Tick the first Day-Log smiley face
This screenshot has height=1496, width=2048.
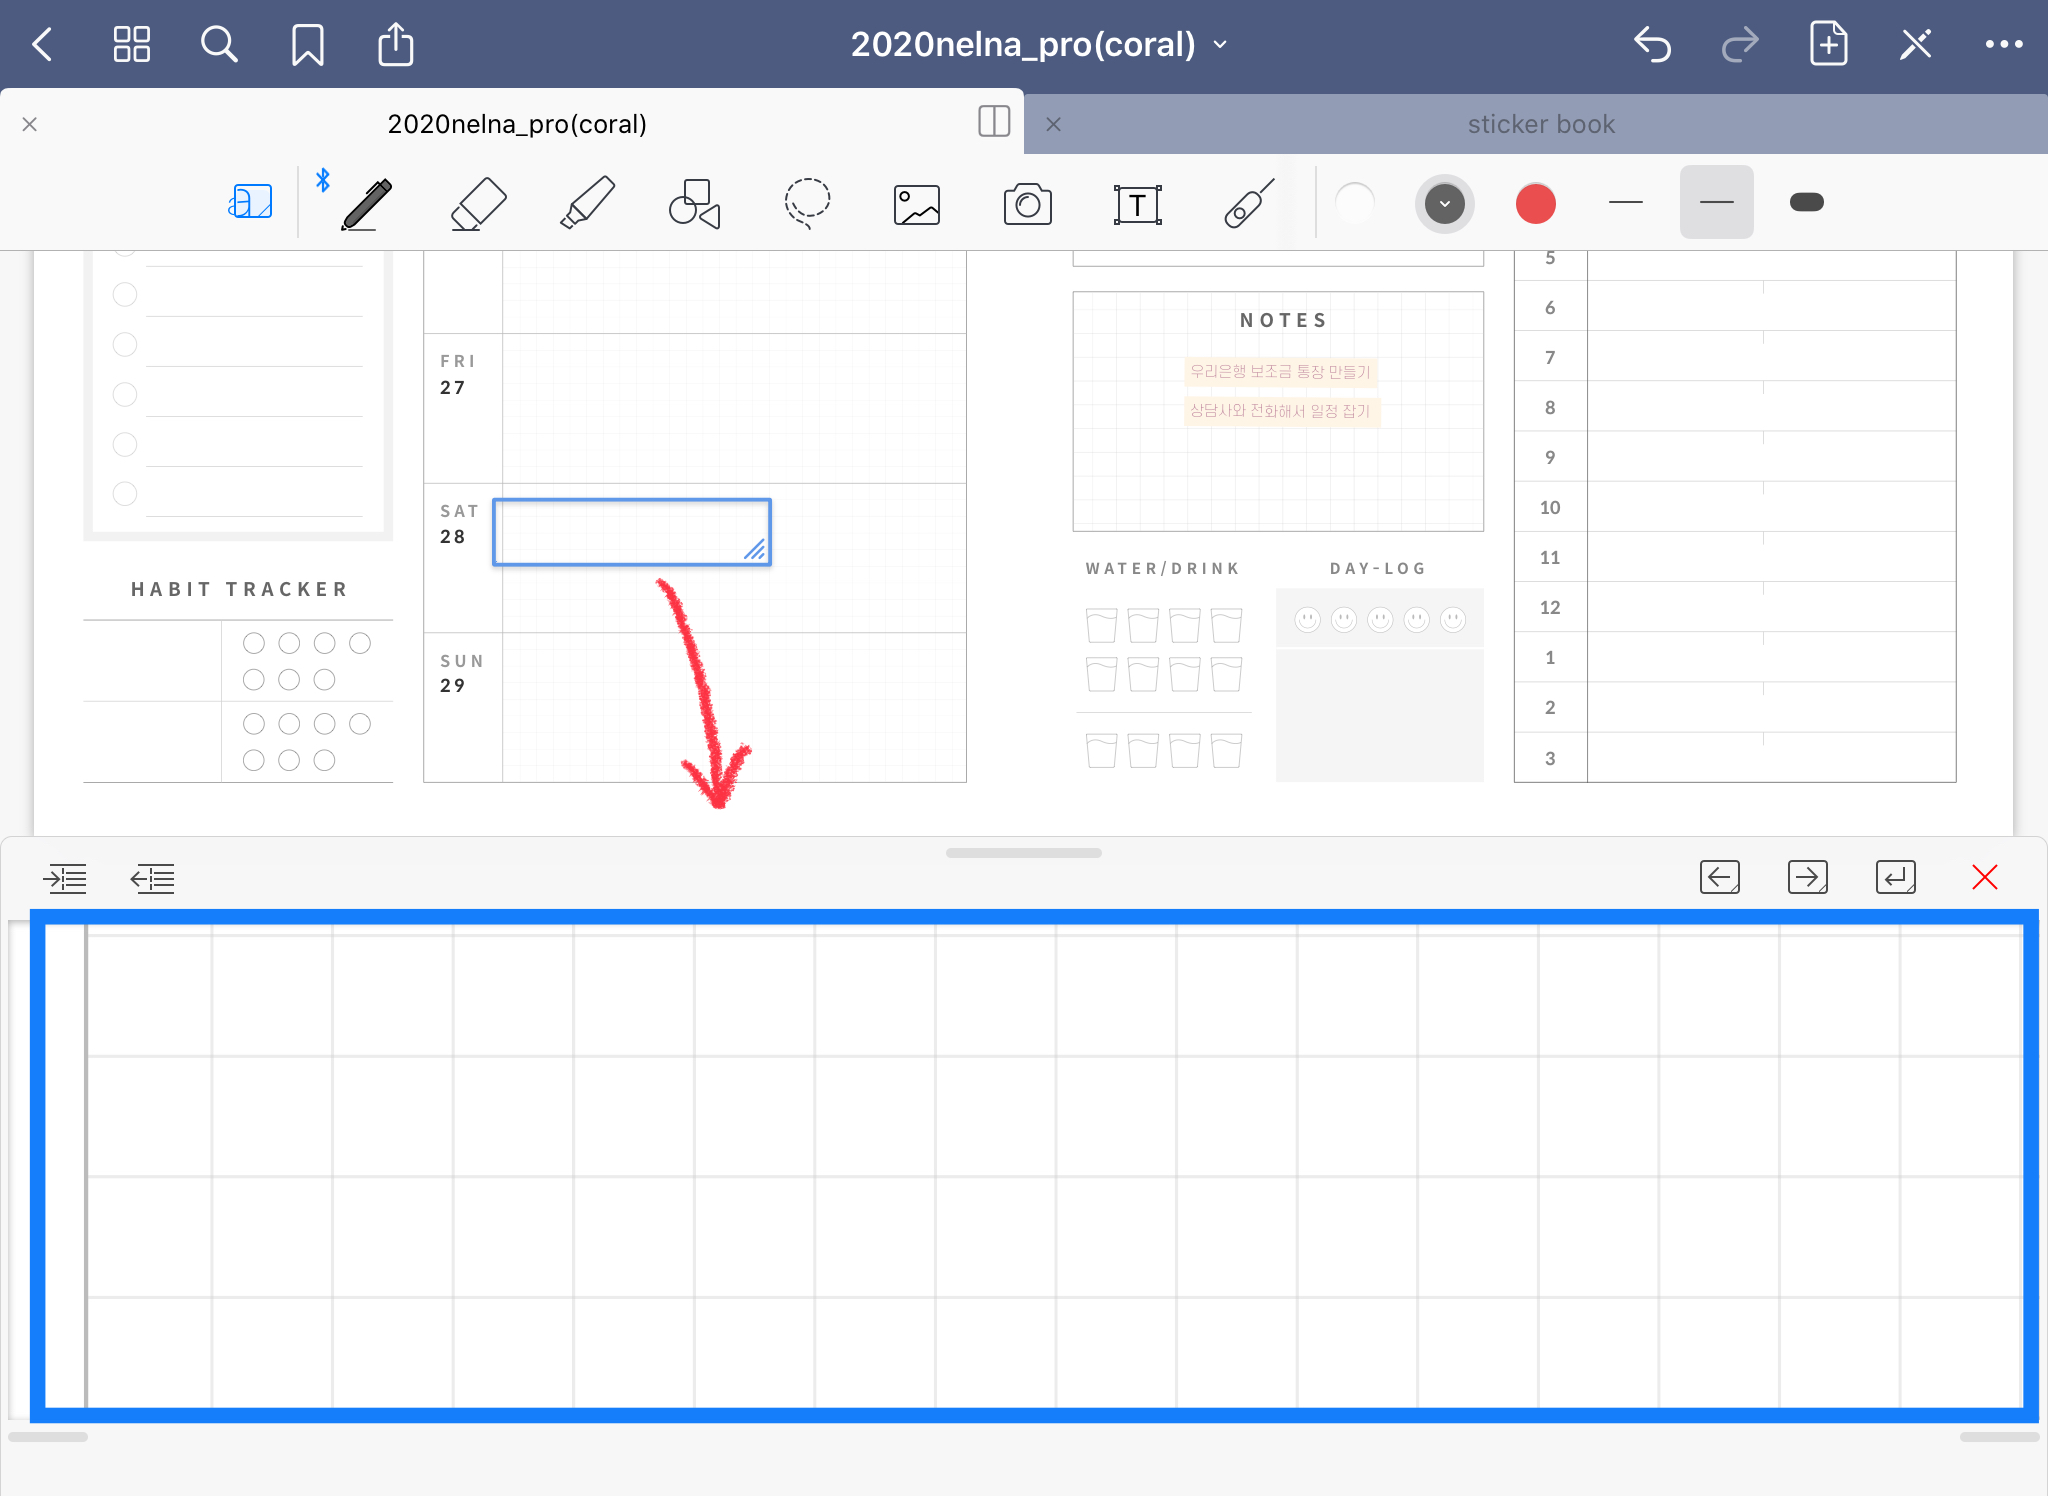(1307, 619)
